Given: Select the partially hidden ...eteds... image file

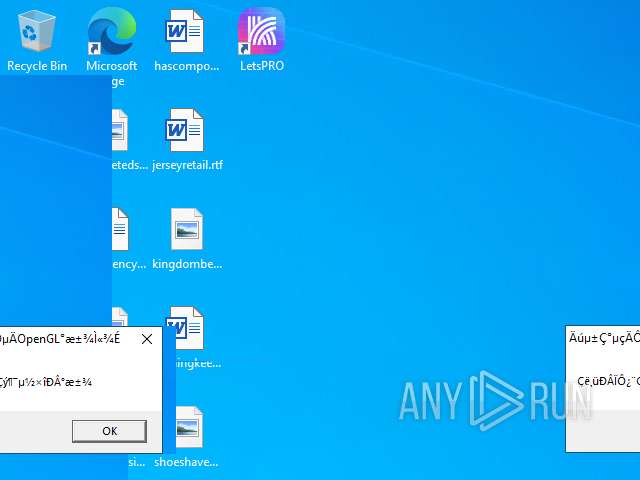Looking at the screenshot, I should [x=120, y=131].
